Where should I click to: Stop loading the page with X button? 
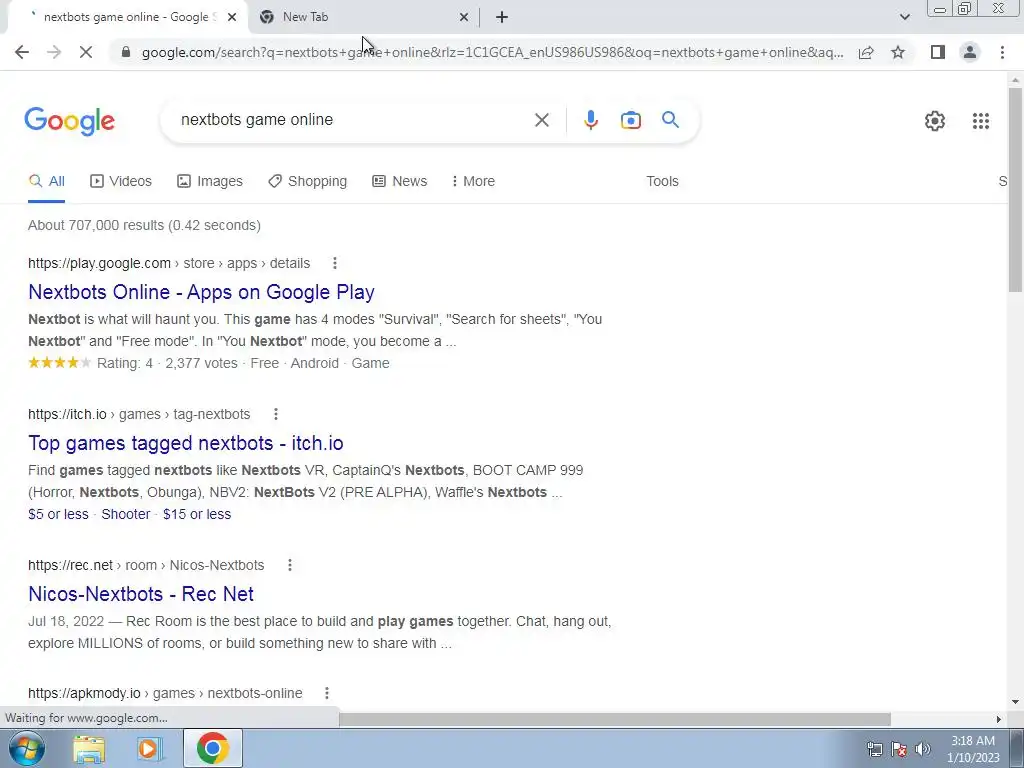(x=86, y=52)
